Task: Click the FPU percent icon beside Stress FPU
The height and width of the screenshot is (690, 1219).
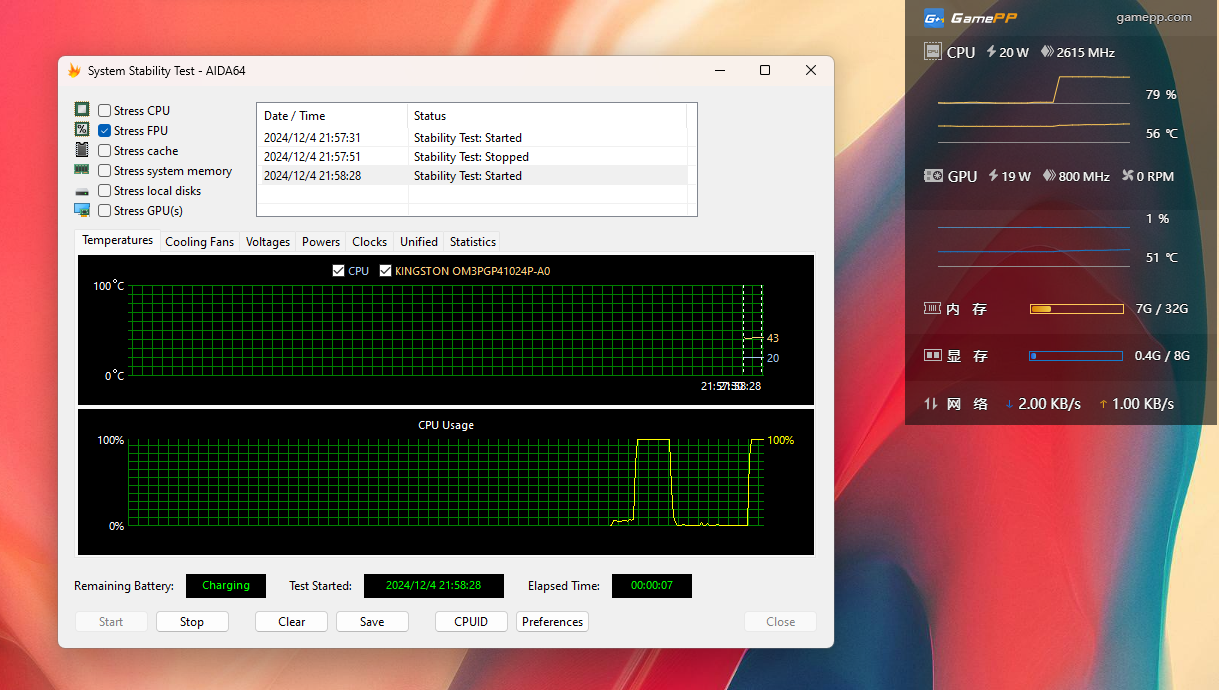Action: (82, 130)
